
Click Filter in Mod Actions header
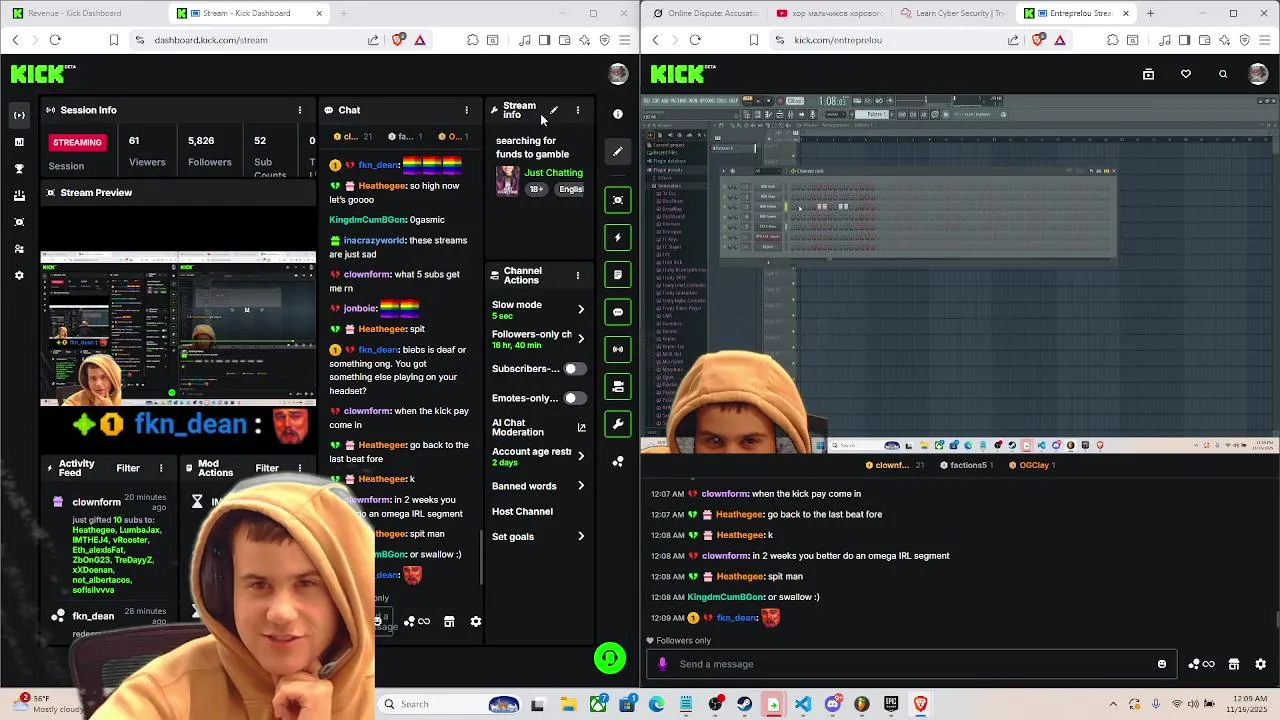click(x=267, y=468)
